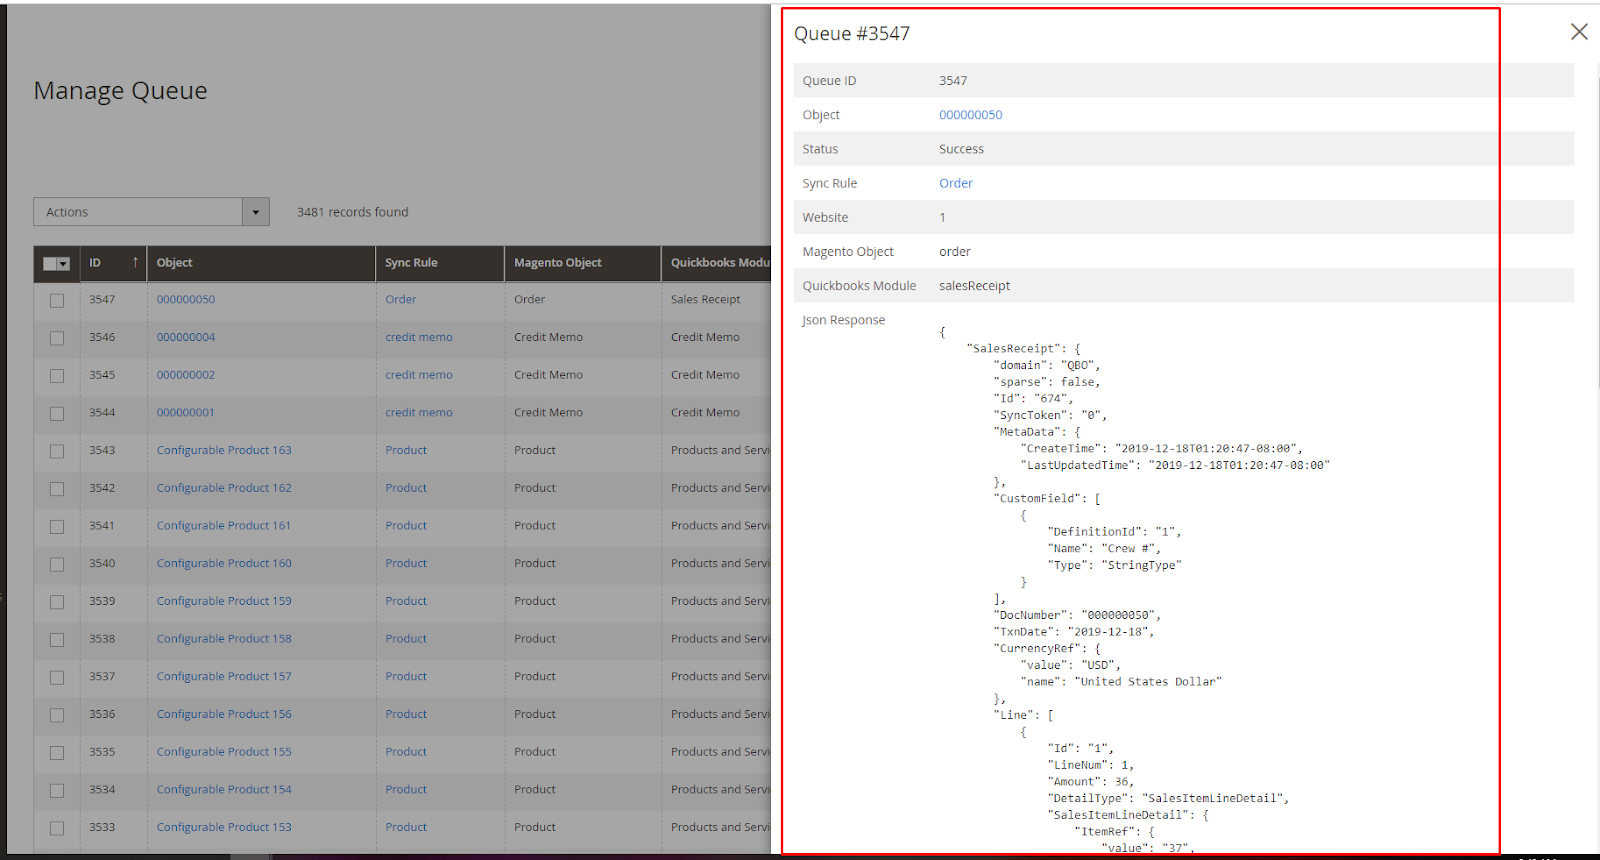The height and width of the screenshot is (860, 1600).
Task: Close the Queue #3547 panel
Action: pos(1579,32)
